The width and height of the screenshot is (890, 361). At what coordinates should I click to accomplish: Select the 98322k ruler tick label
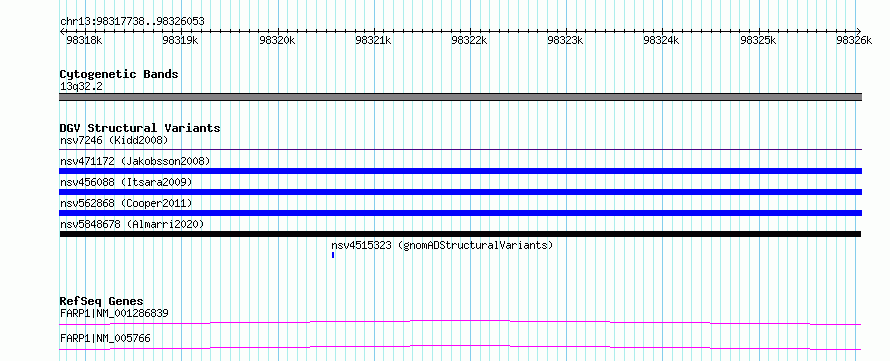[469, 40]
